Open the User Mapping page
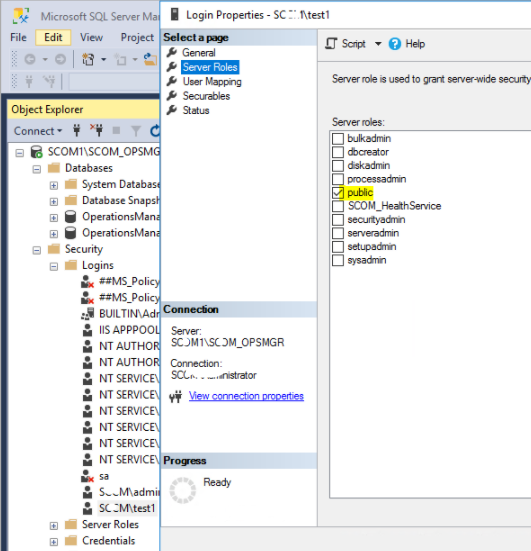 click(212, 82)
